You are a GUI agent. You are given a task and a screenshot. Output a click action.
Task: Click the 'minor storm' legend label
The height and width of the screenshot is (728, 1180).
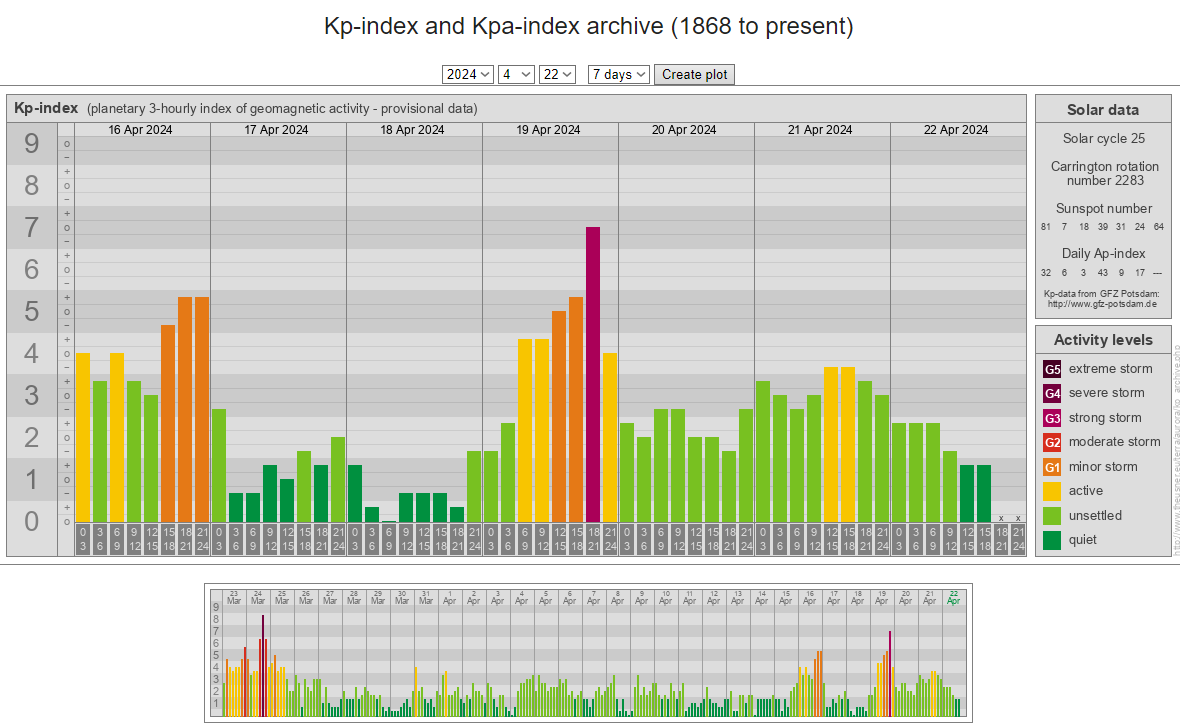tap(1103, 467)
